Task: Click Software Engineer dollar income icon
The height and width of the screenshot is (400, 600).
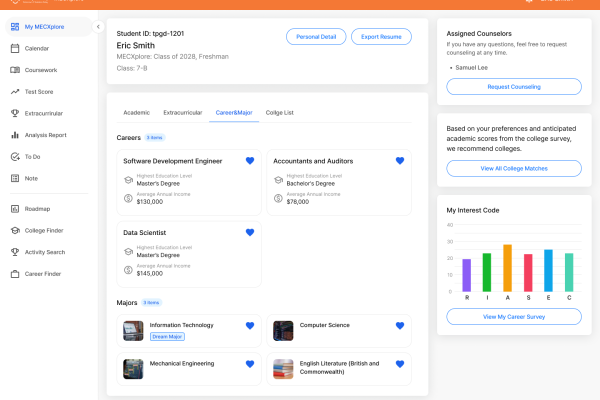Action: (128, 198)
